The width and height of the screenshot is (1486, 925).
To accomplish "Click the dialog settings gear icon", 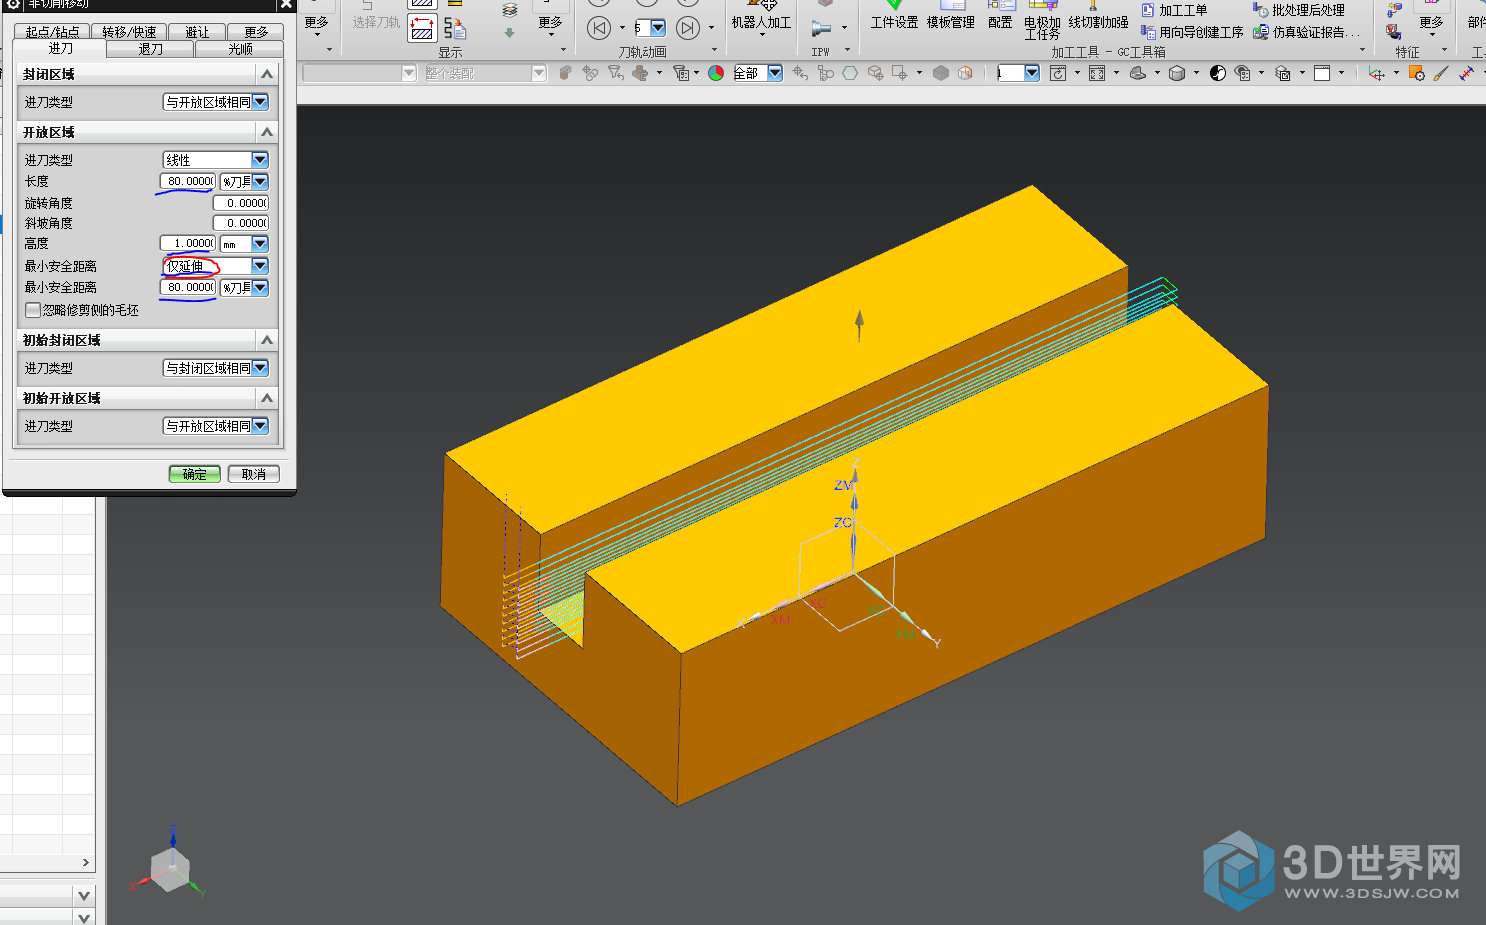I will pyautogui.click(x=14, y=4).
